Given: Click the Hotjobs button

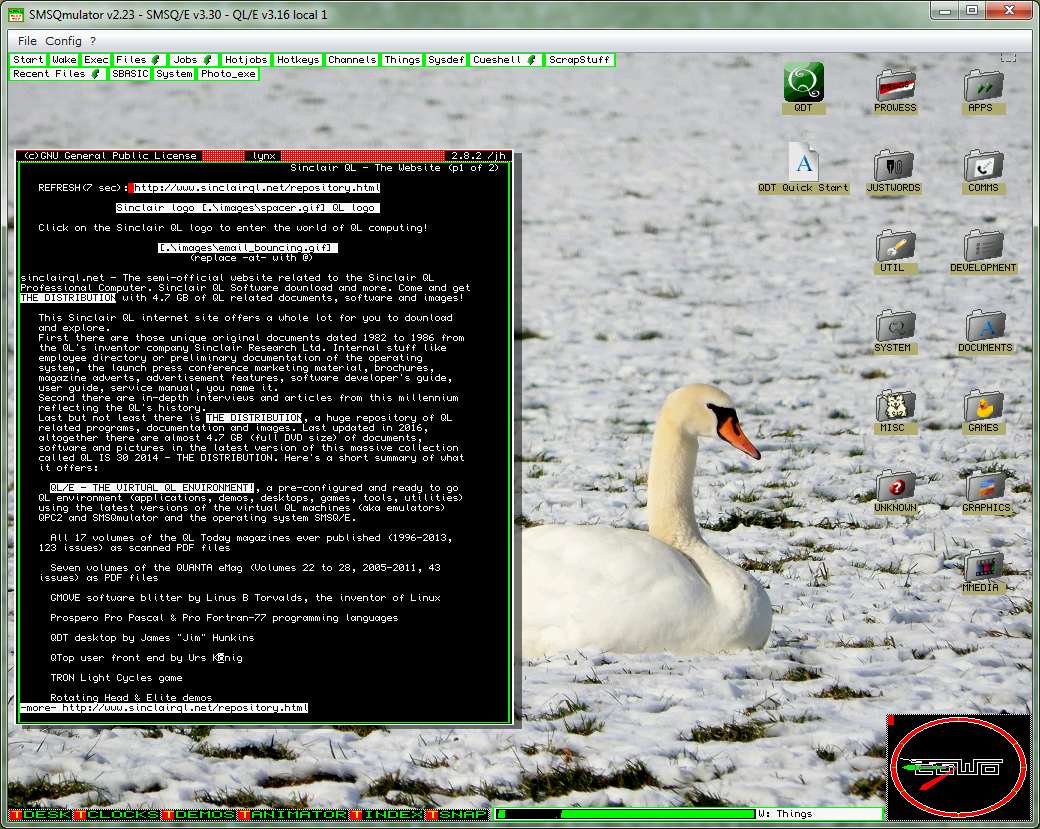Looking at the screenshot, I should pos(245,60).
